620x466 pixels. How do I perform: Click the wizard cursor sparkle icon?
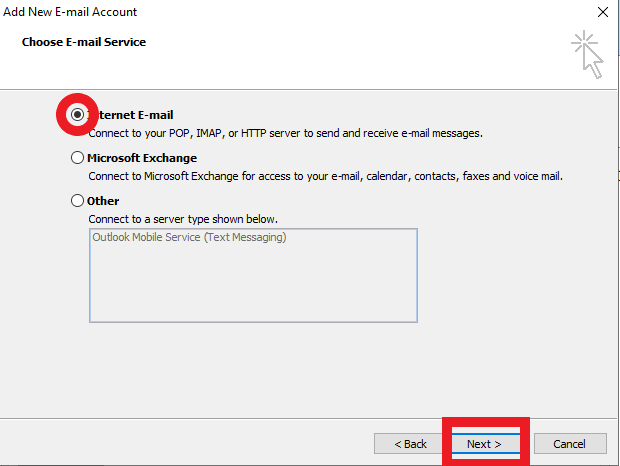[587, 54]
